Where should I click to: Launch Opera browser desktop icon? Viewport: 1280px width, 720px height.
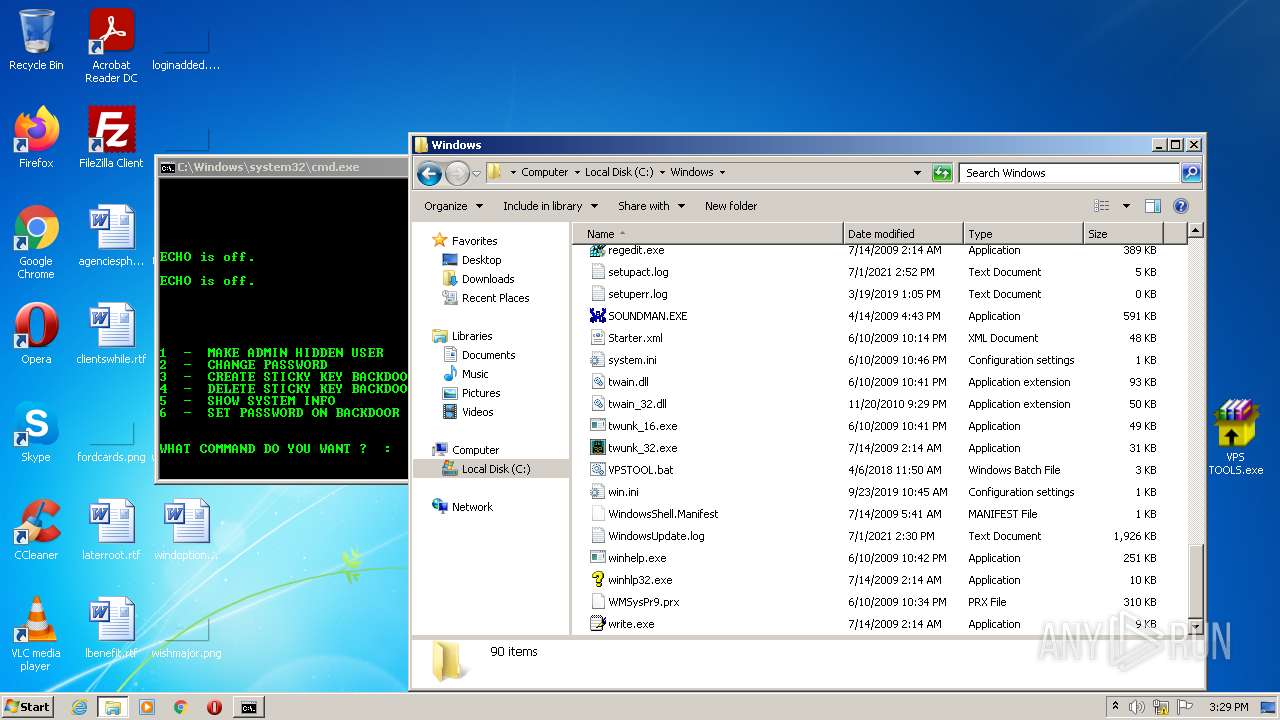36,334
